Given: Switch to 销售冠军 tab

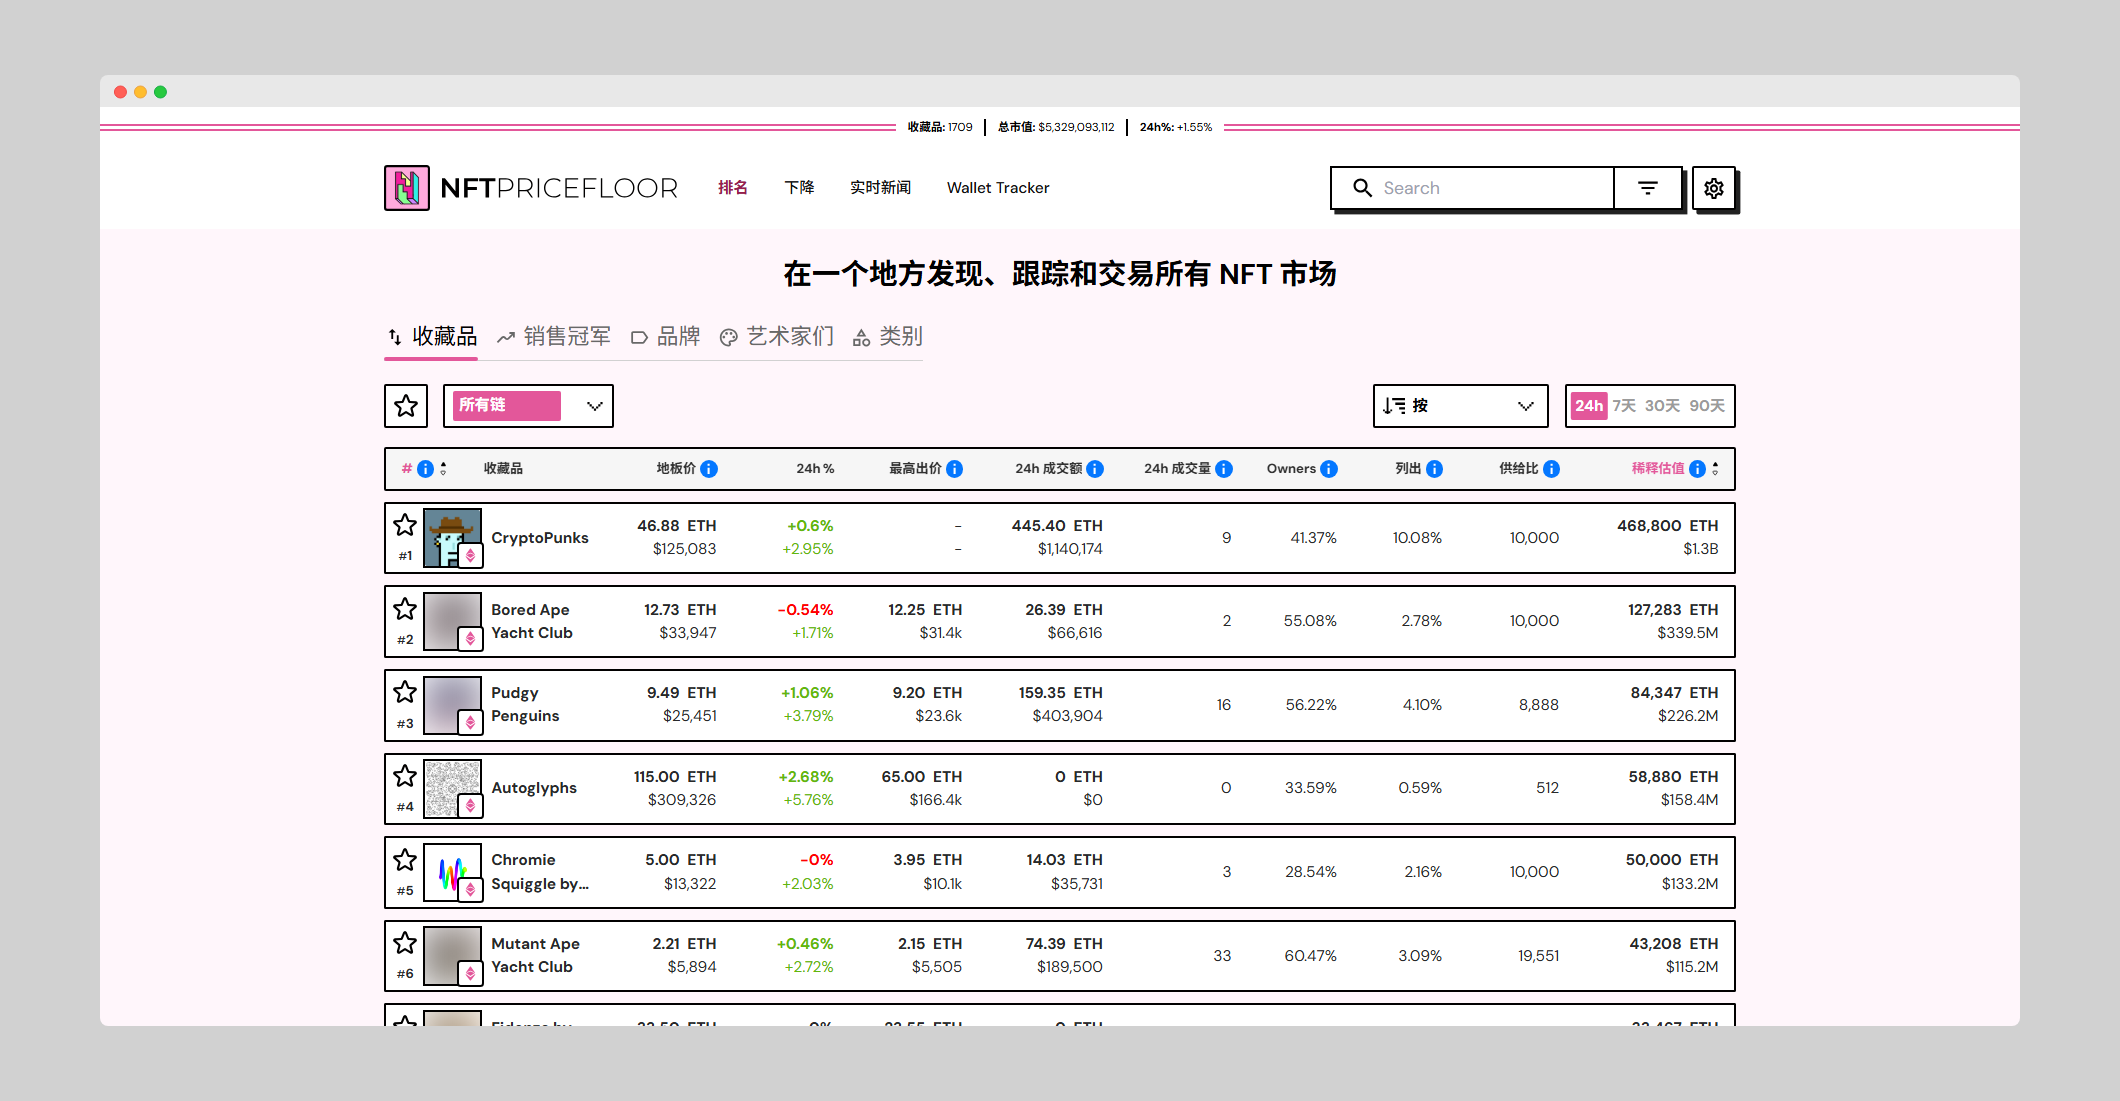Looking at the screenshot, I should click(554, 337).
